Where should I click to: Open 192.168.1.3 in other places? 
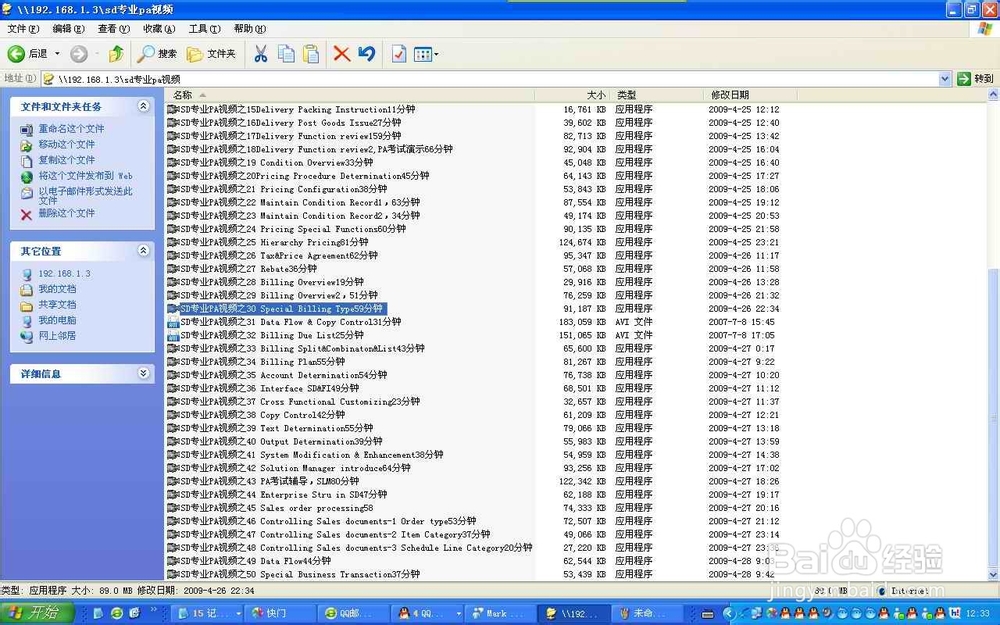tap(64, 274)
